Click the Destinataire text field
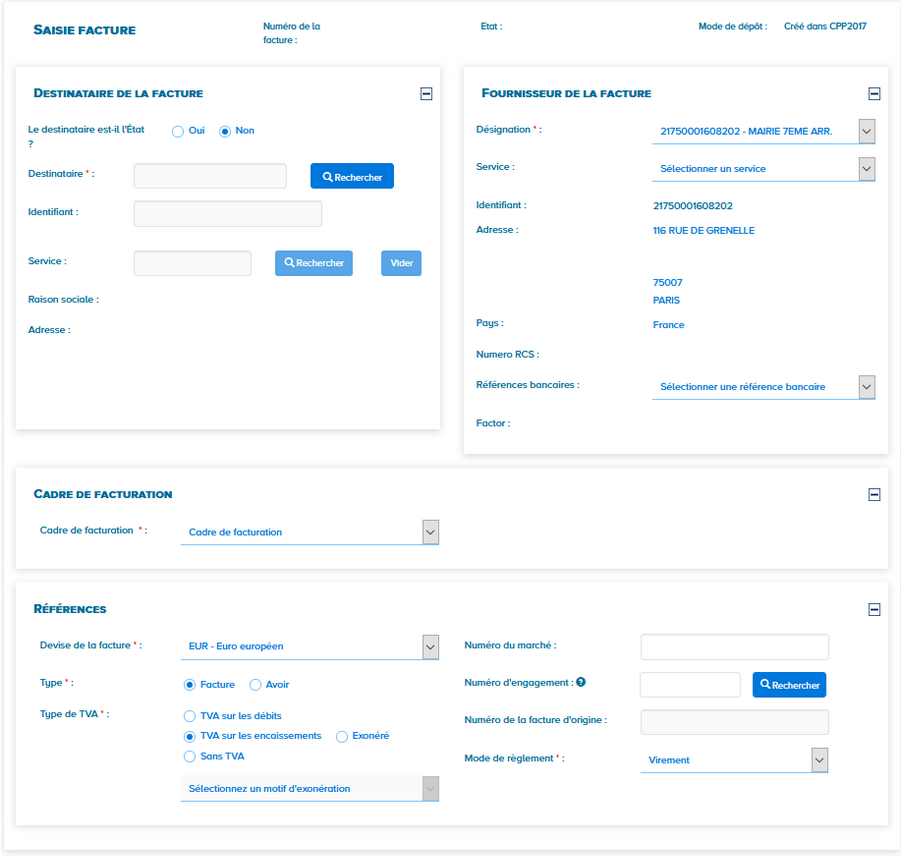This screenshot has height=856, width=904. pyautogui.click(x=210, y=176)
